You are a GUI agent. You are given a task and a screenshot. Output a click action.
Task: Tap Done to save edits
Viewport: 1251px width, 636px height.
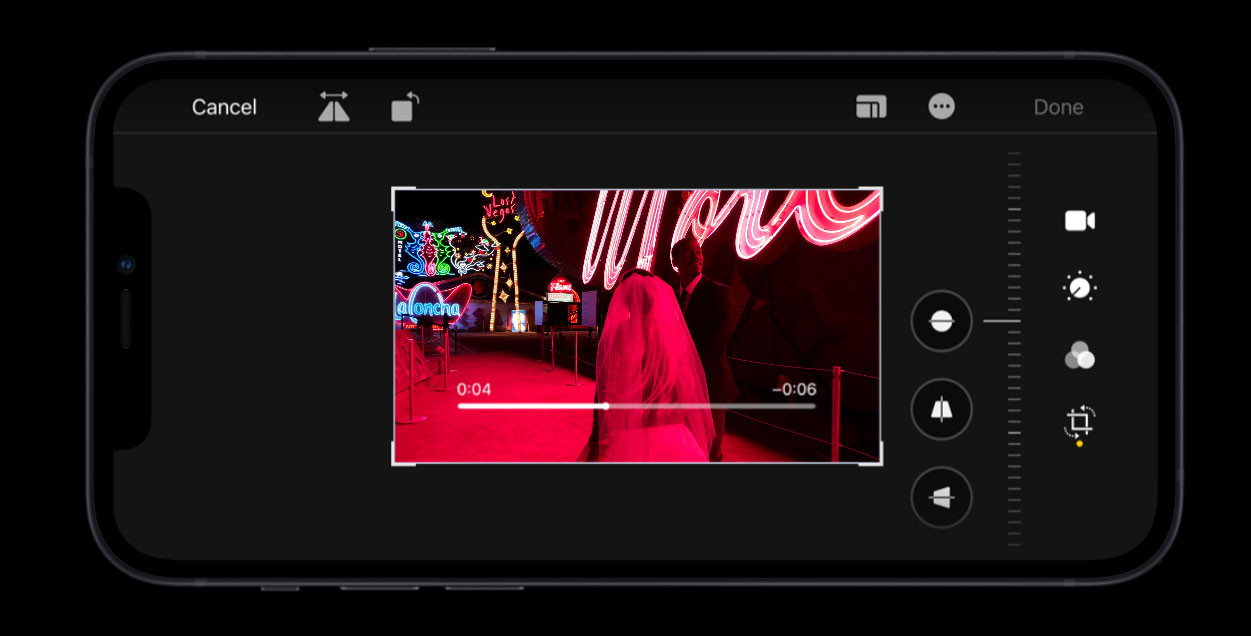[1058, 107]
